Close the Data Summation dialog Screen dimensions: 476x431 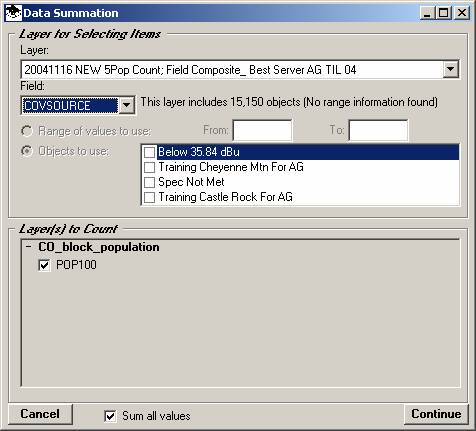[x=462, y=13]
